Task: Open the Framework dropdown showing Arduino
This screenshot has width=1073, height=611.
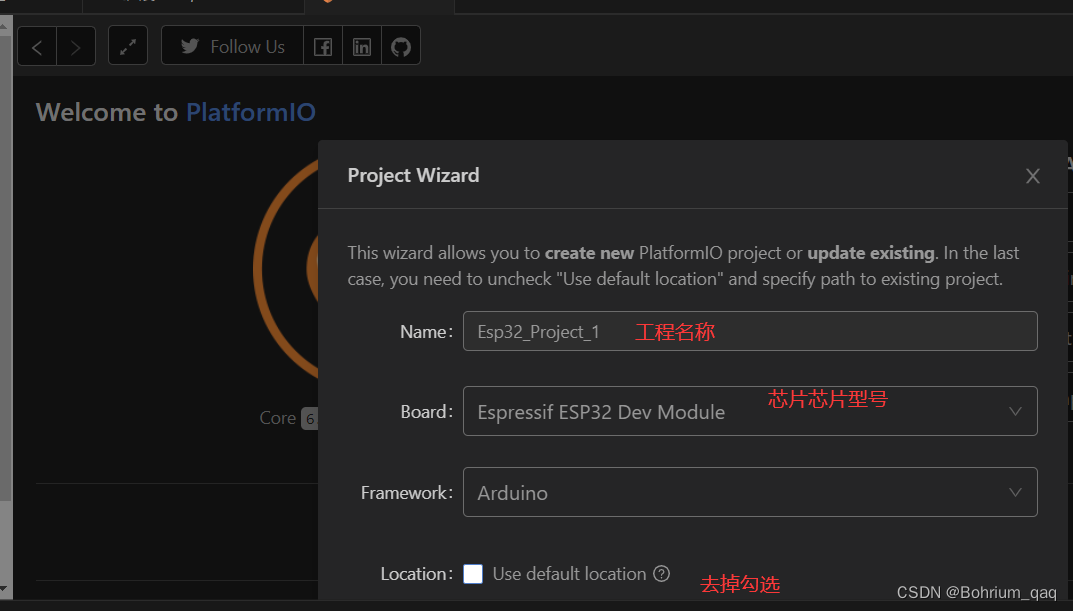Action: (x=750, y=492)
